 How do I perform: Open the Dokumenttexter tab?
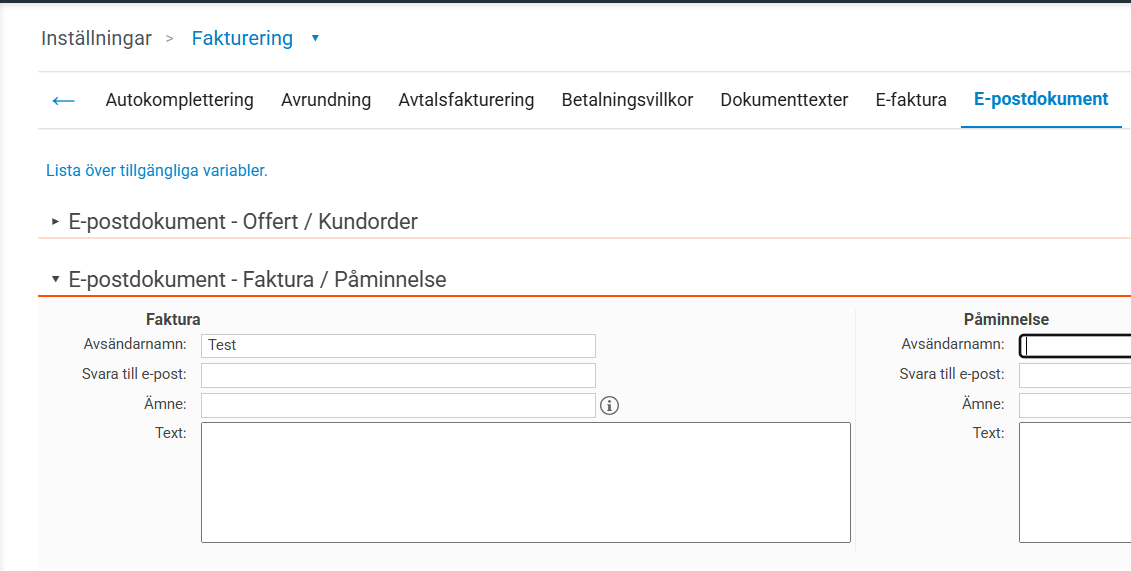click(784, 100)
